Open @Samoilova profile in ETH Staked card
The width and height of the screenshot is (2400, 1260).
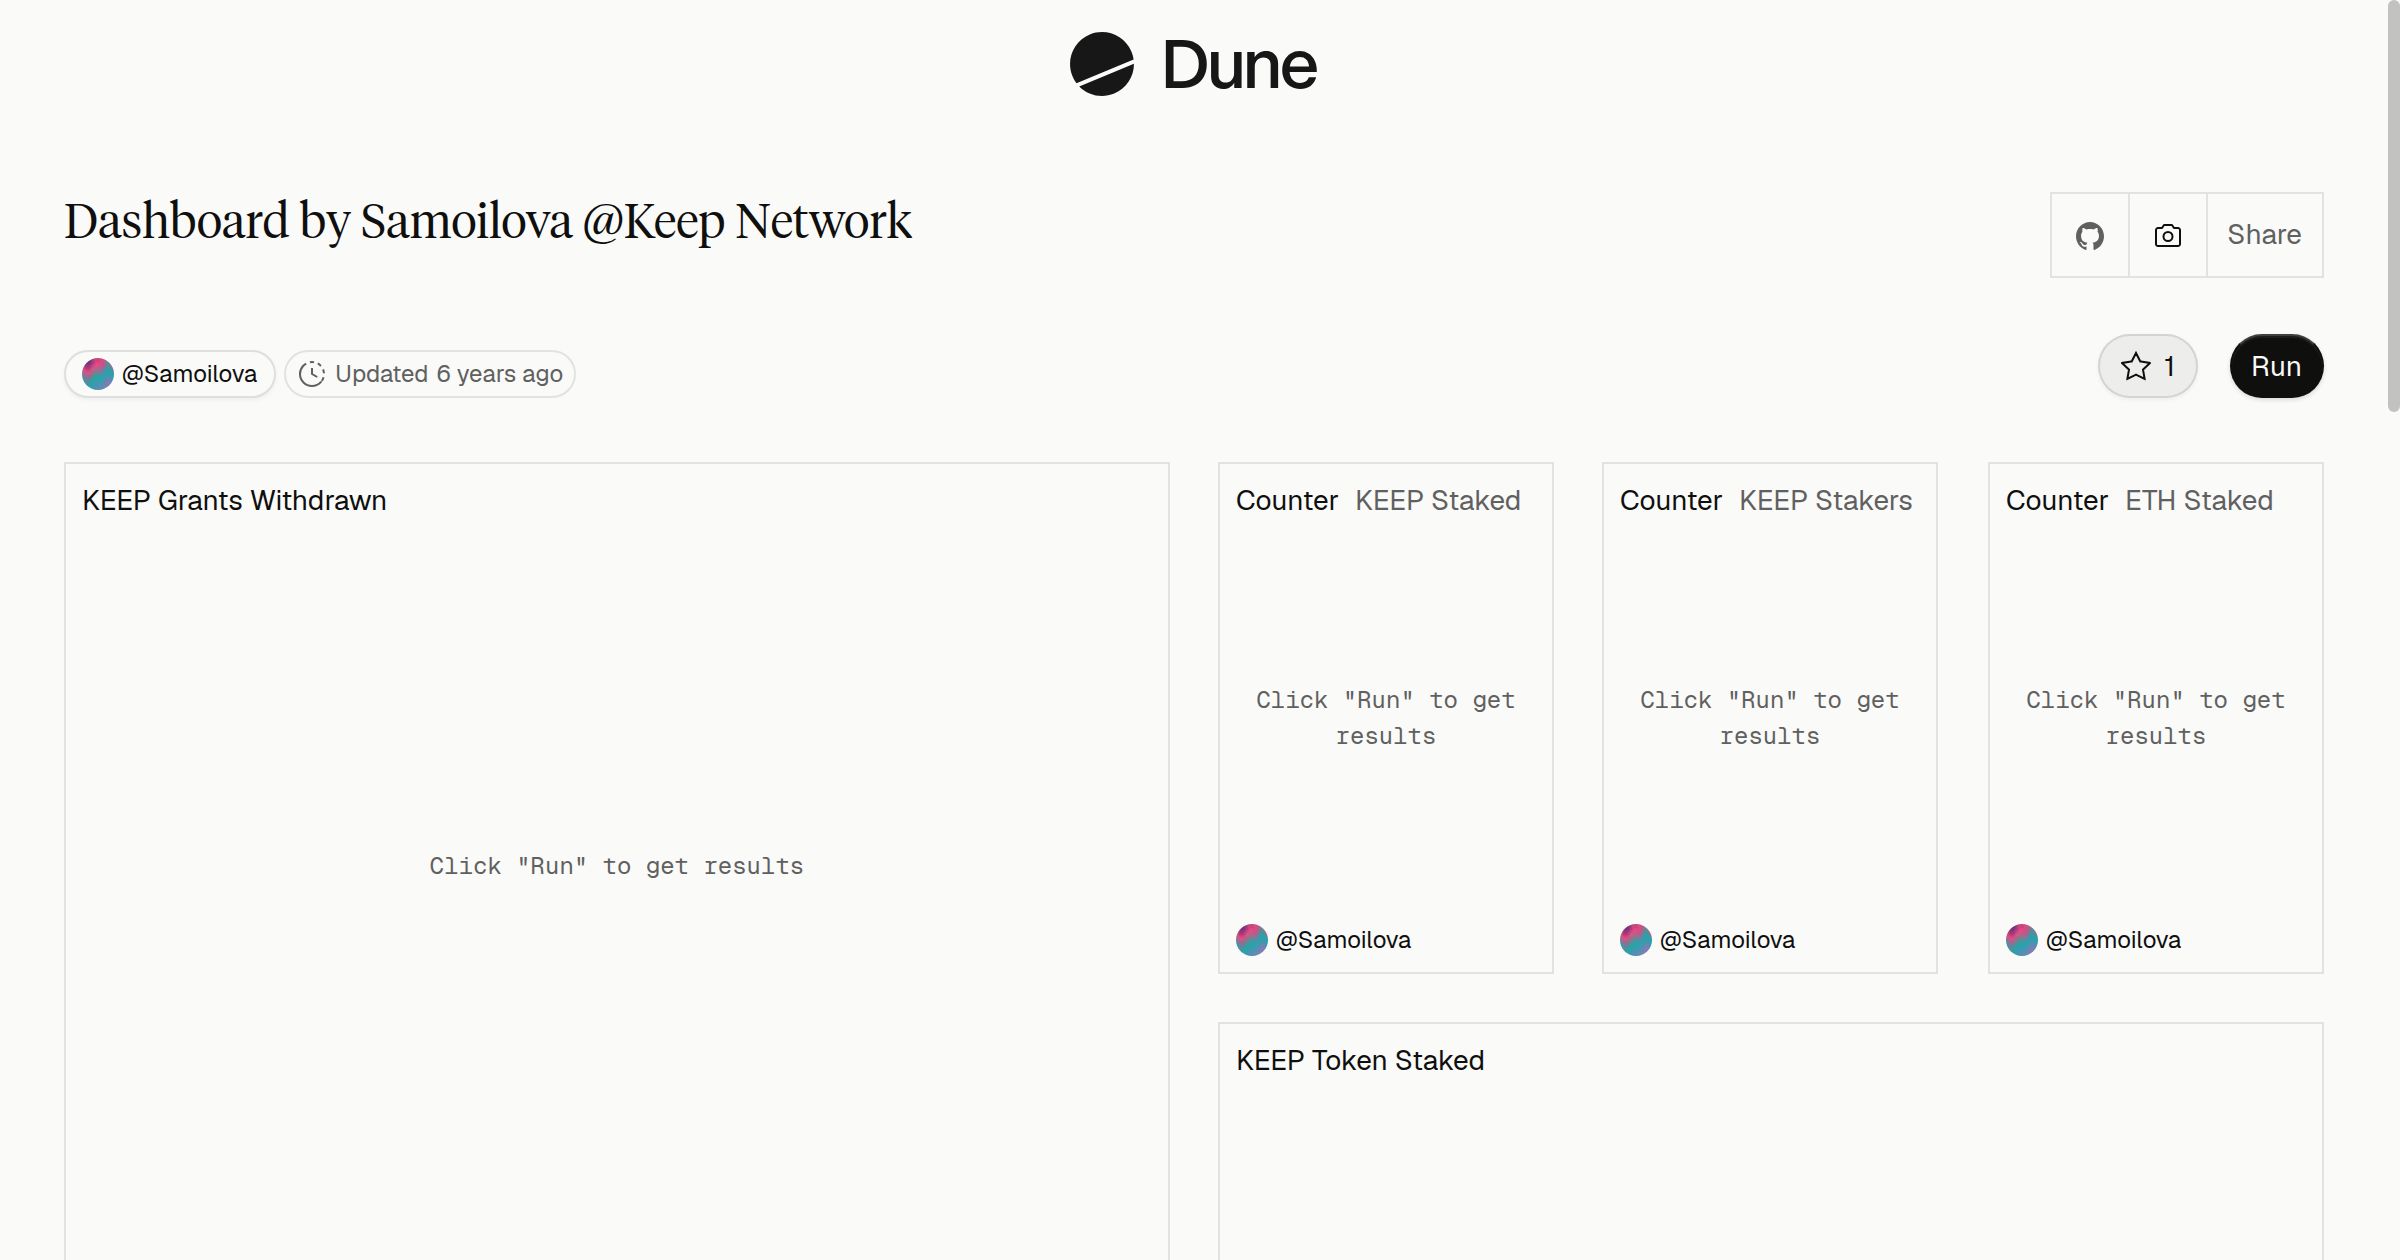2113,940
